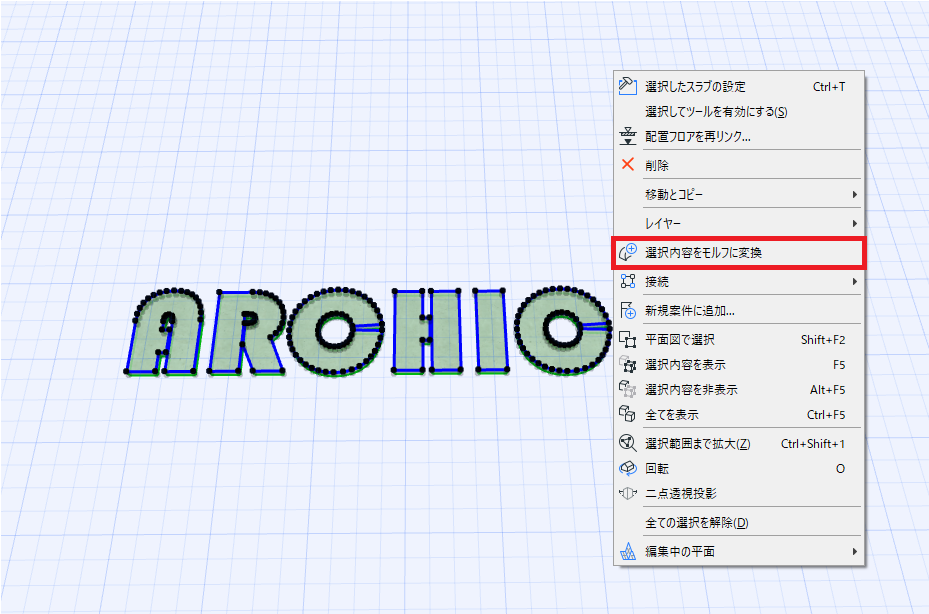Click the show selection icon beside 選択内容を表示
Screen dimensions: 929x614
tap(627, 364)
